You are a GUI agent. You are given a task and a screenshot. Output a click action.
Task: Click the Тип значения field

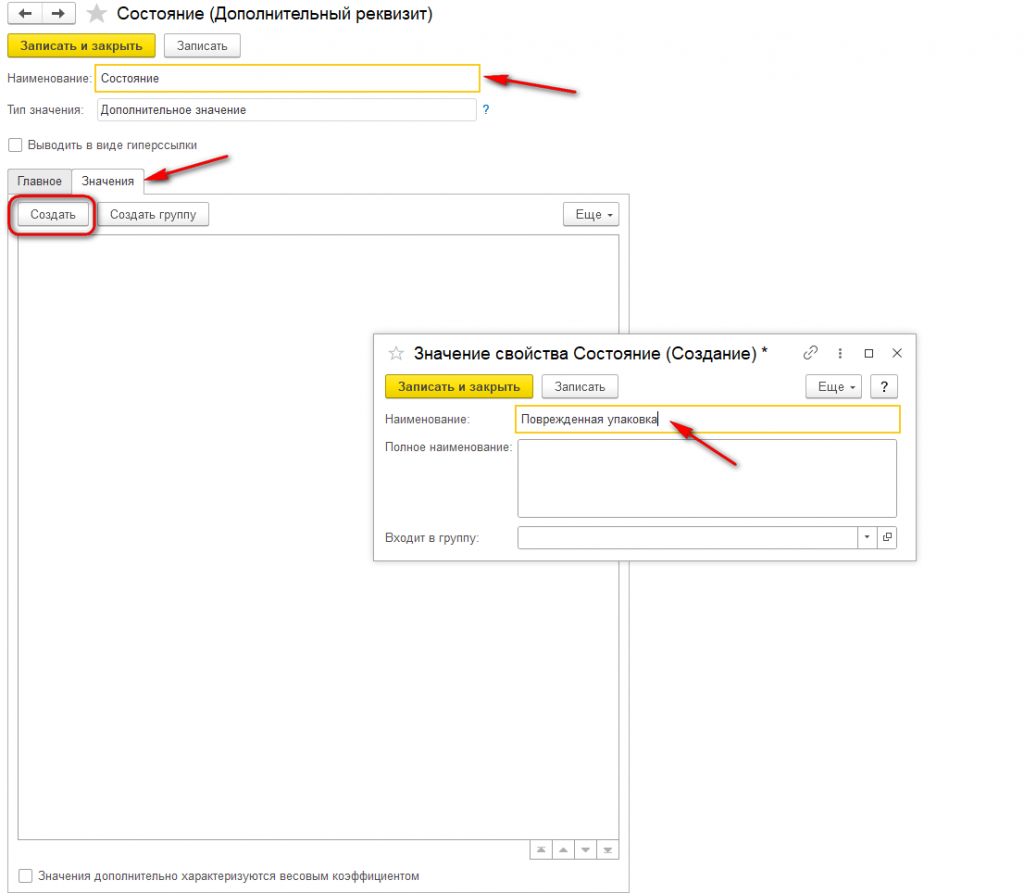pyautogui.click(x=287, y=110)
